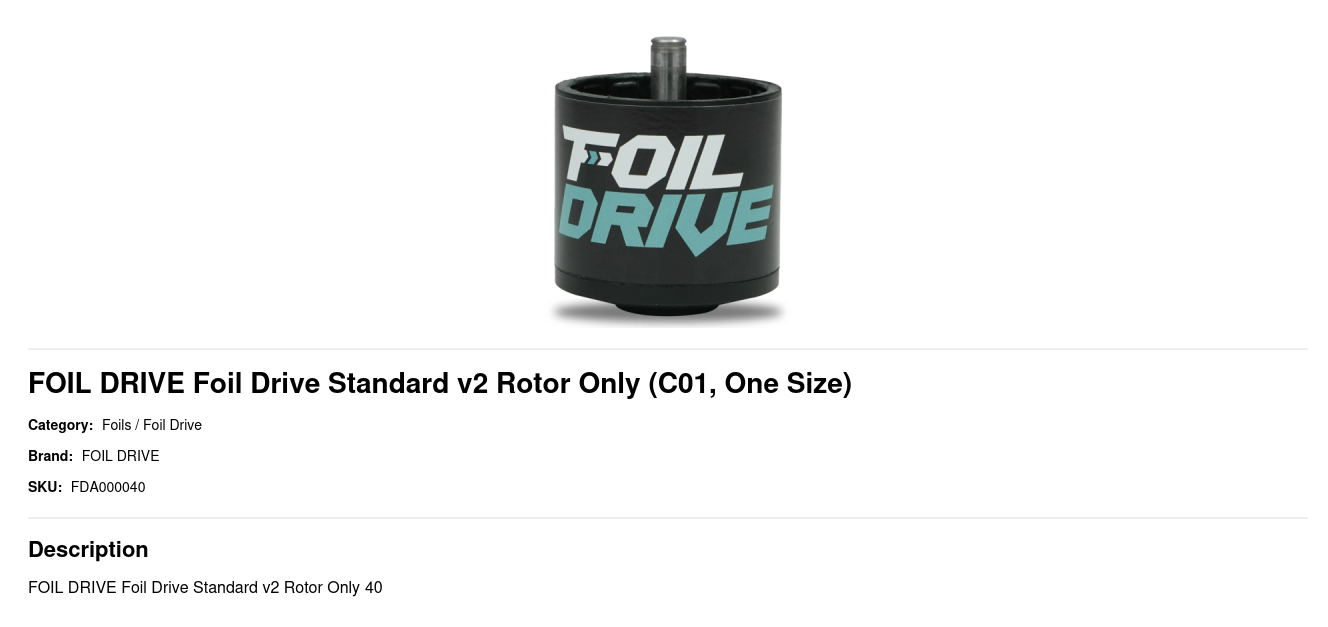
Task: Open the FOIL DRIVE brand value link
Action: click(120, 456)
